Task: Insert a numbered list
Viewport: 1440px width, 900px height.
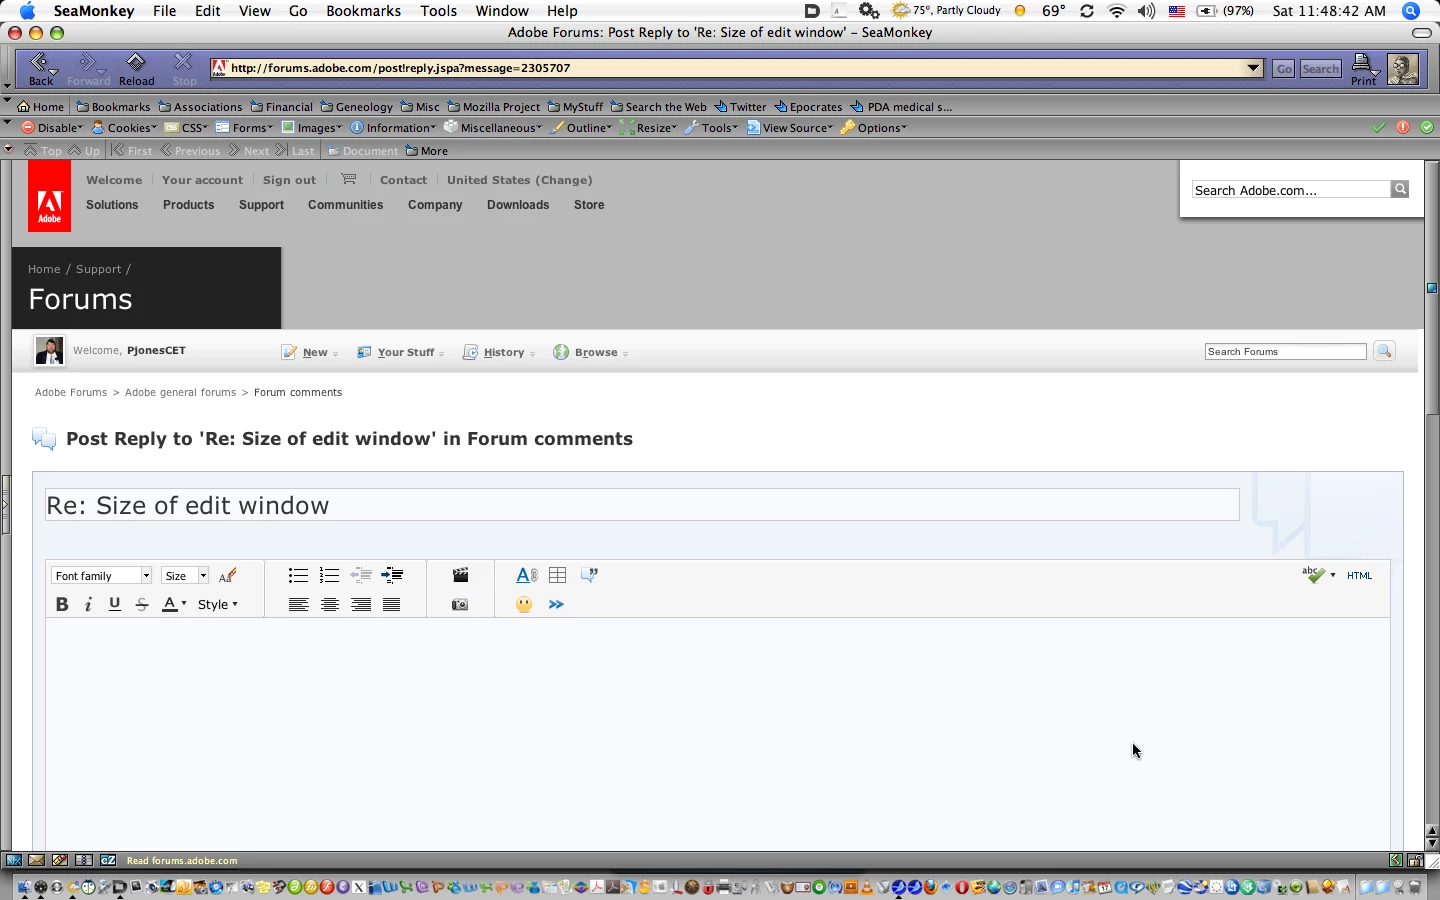Action: click(329, 575)
